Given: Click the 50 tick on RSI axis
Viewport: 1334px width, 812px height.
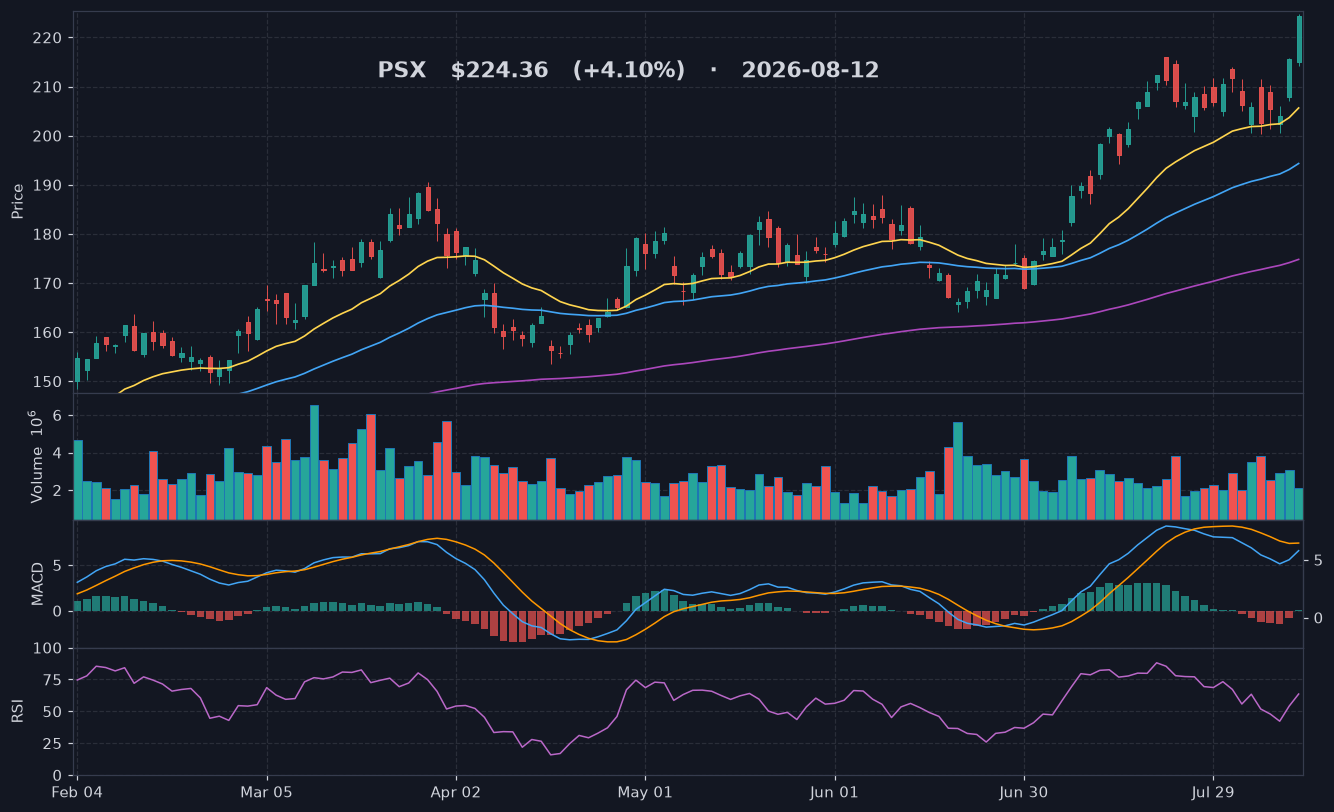Looking at the screenshot, I should point(53,712).
